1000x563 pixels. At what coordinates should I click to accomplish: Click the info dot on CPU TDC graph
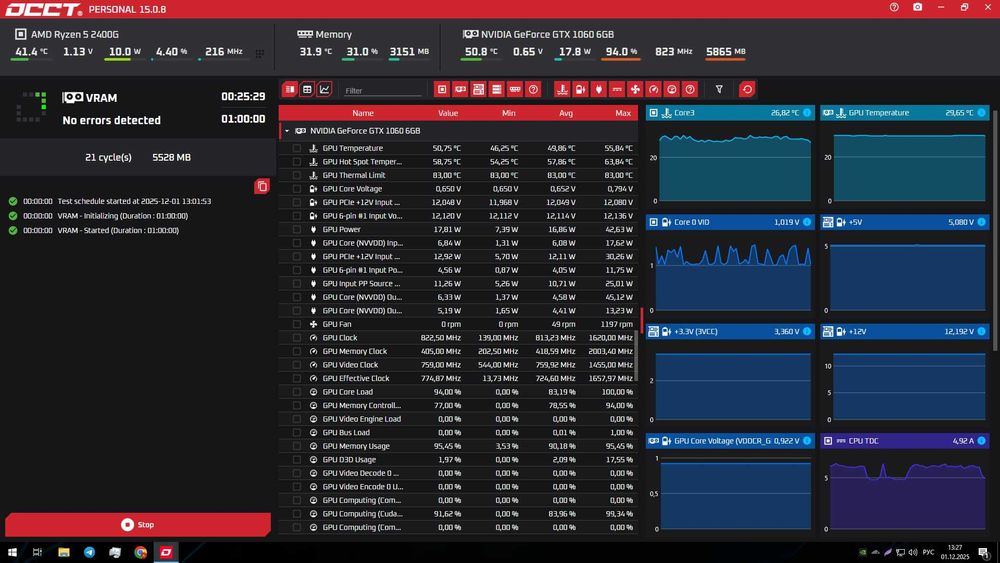[x=982, y=441]
